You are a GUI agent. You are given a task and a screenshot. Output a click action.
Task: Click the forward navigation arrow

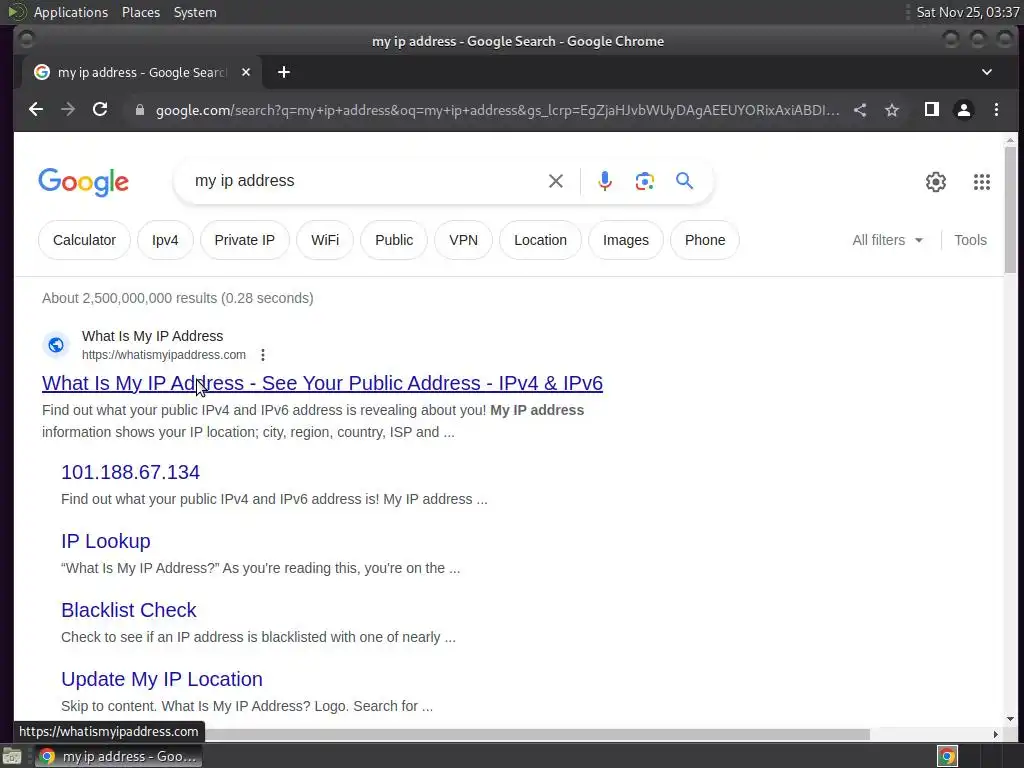click(x=68, y=110)
